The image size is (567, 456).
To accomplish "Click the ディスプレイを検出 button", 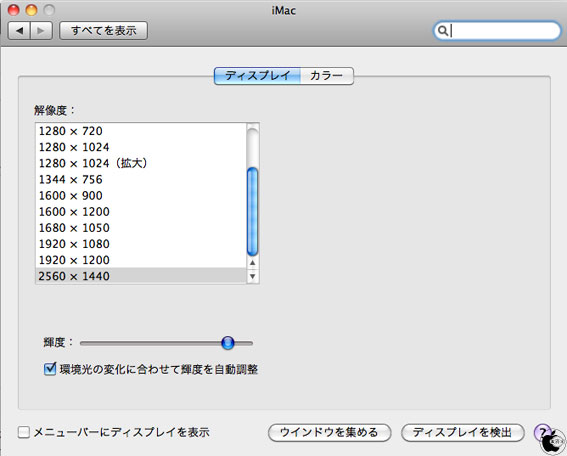I will (462, 432).
